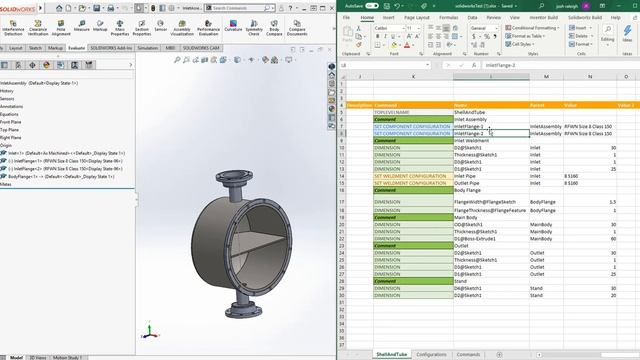Click the Excel Ideas icon
This screenshot has height=360, width=640.
tap(627, 33)
